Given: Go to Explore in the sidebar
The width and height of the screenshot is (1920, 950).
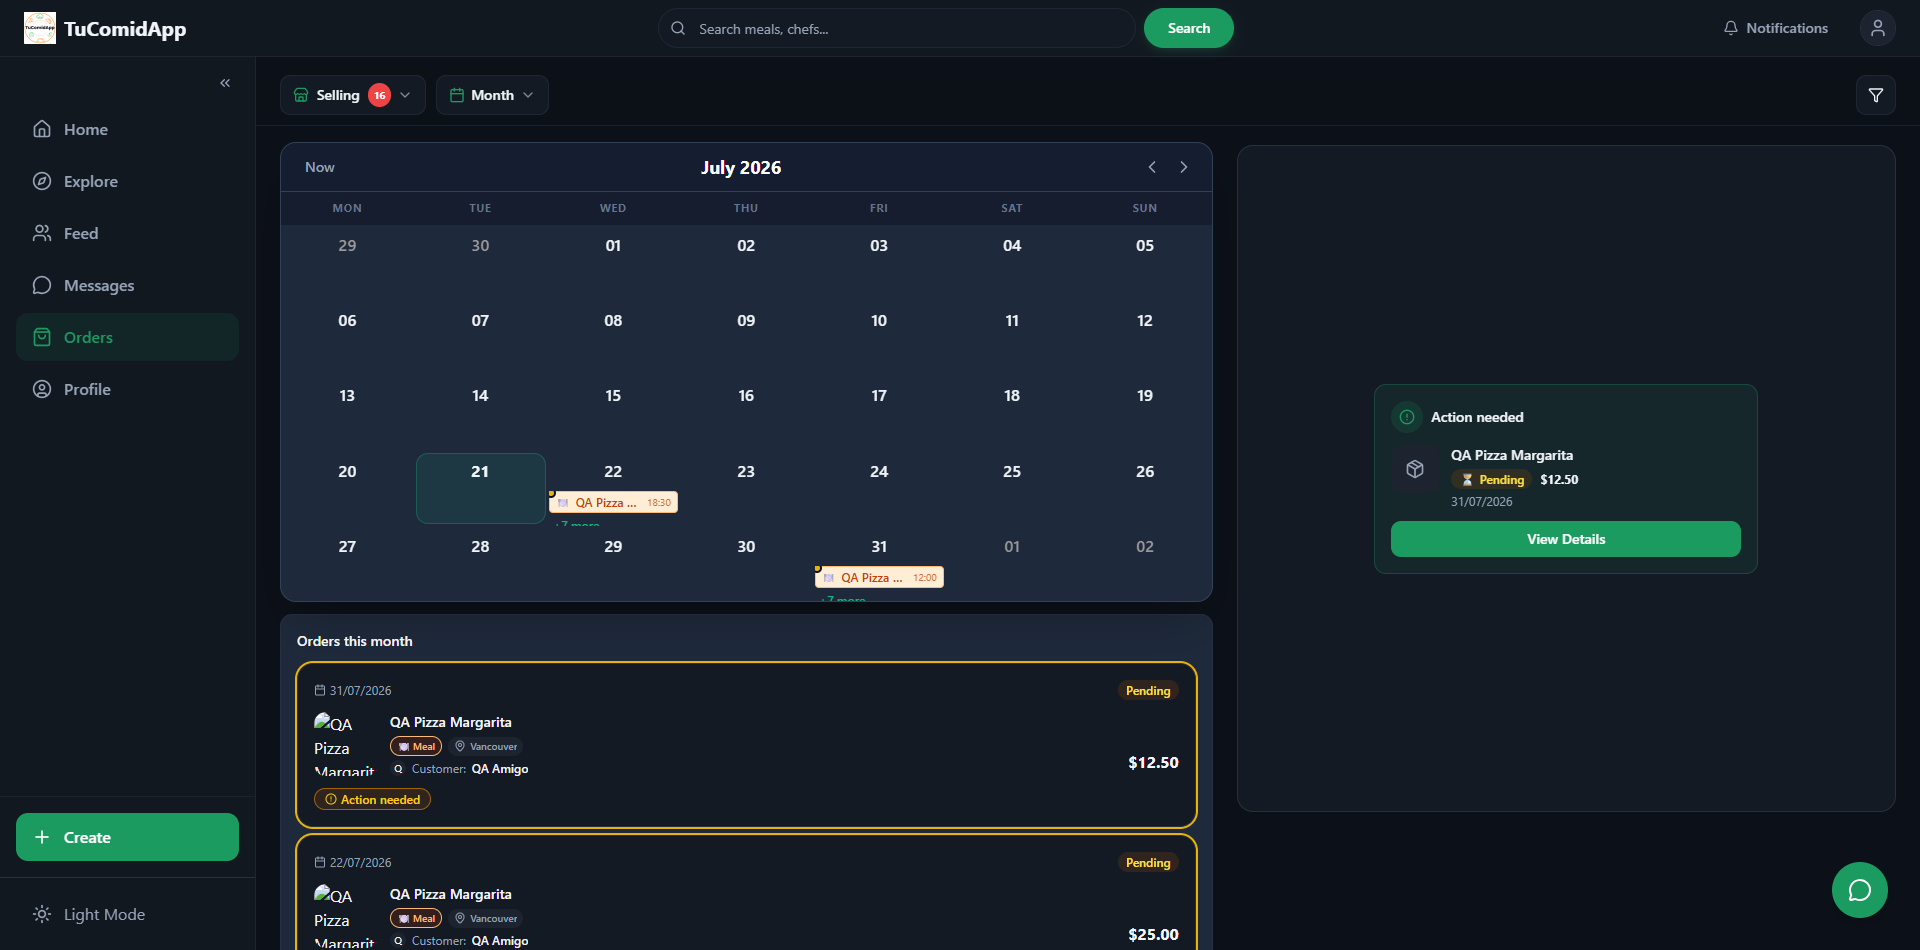Looking at the screenshot, I should tap(127, 181).
